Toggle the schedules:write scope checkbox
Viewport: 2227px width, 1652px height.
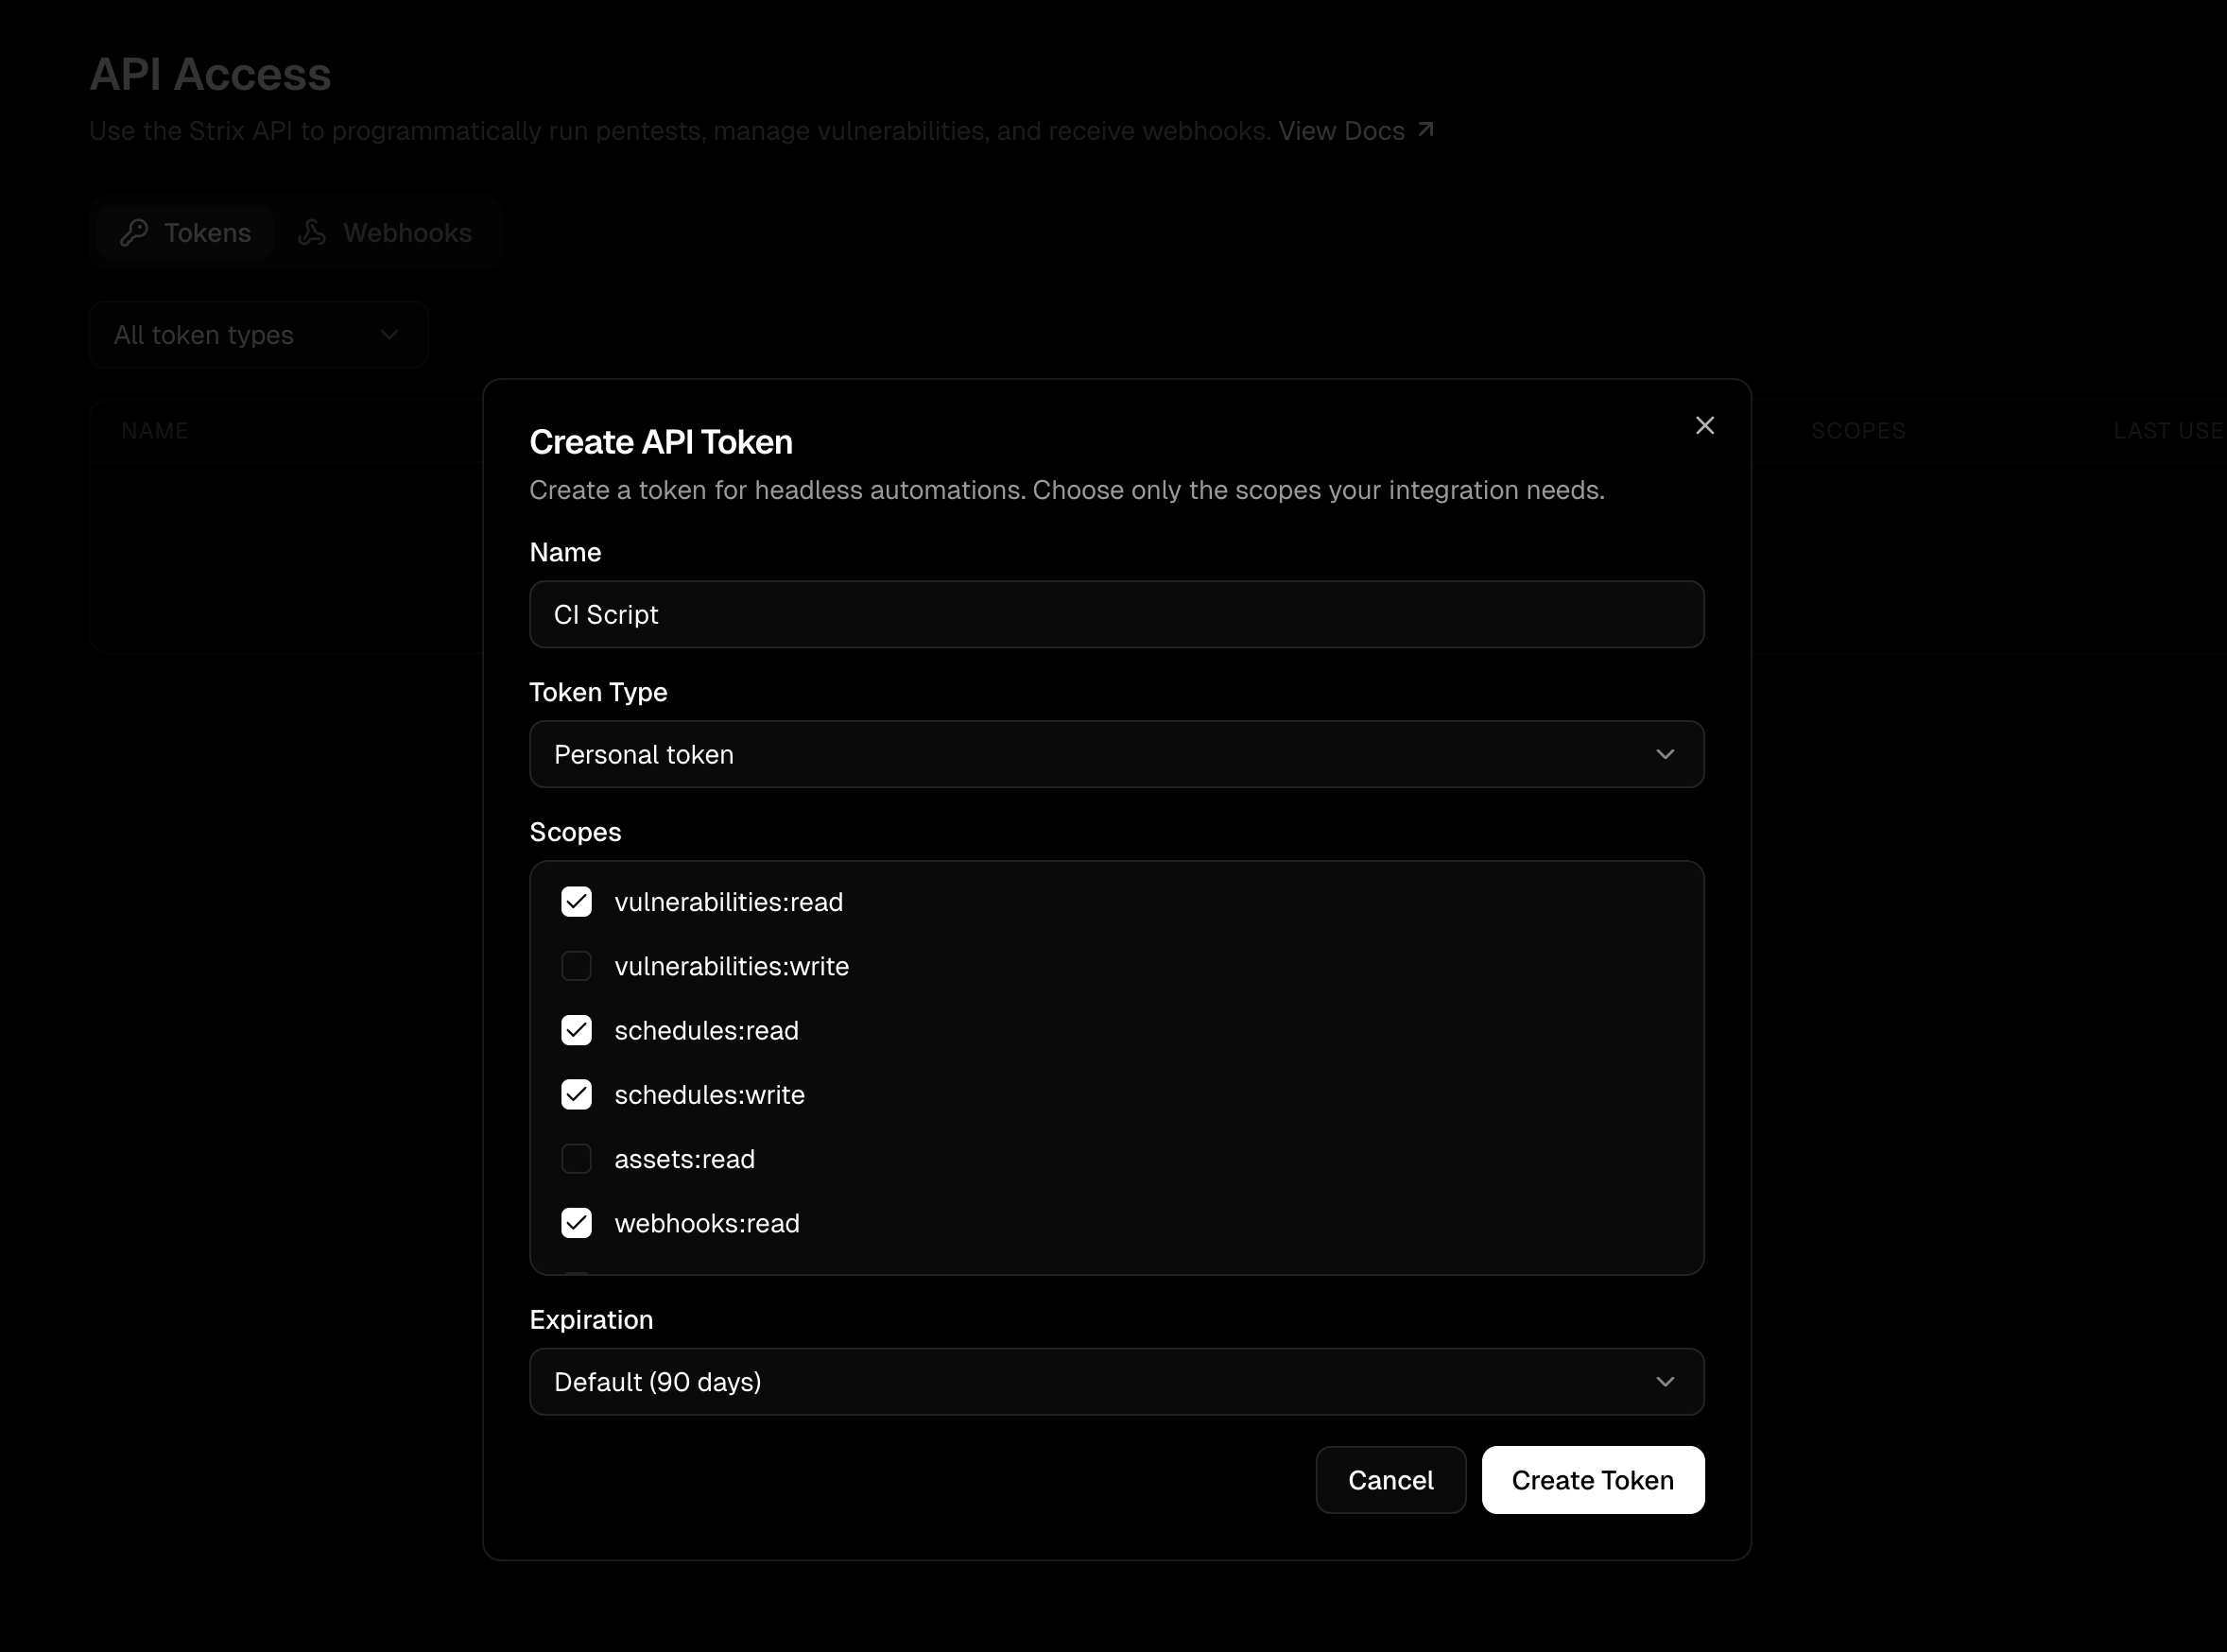tap(577, 1095)
